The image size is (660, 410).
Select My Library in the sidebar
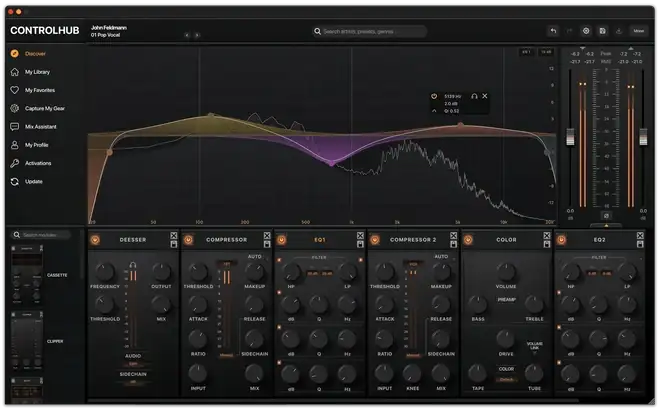click(37, 72)
